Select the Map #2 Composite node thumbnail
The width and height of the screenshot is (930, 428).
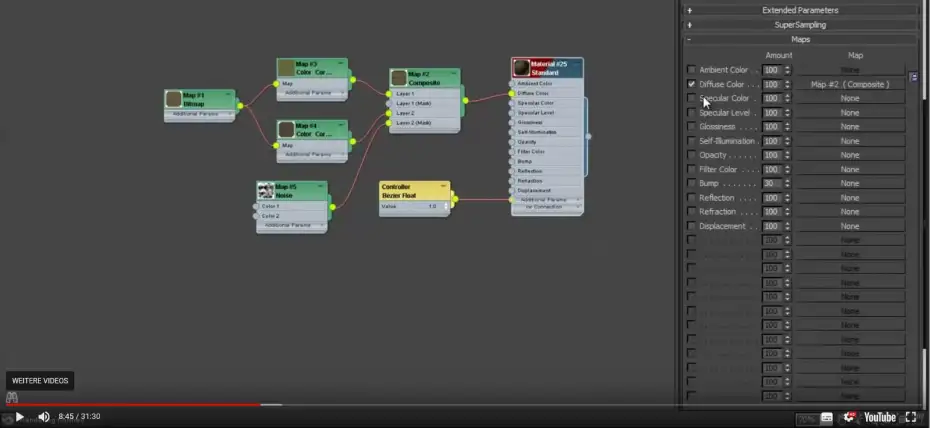point(399,78)
